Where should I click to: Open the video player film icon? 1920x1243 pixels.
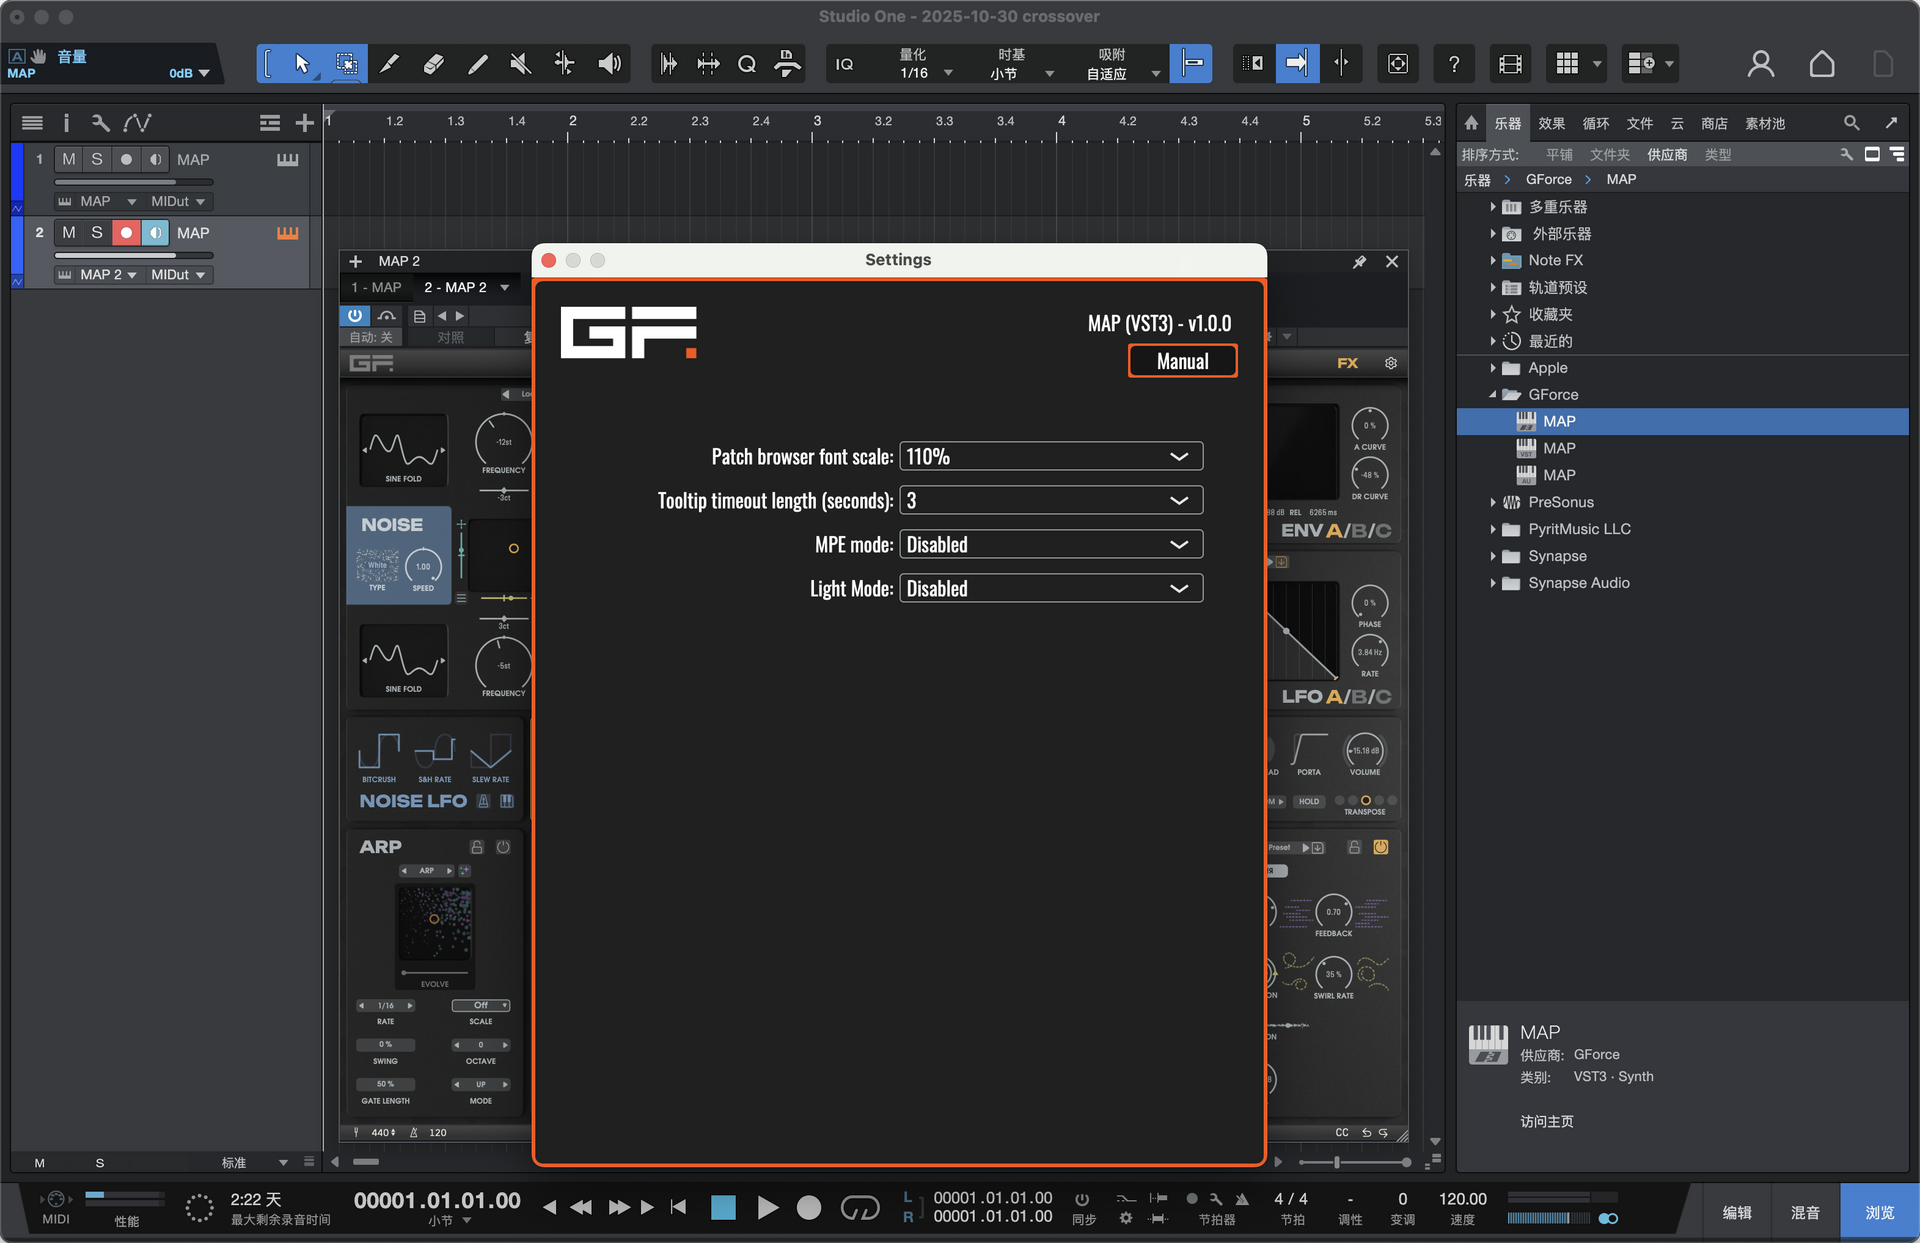[x=1510, y=64]
